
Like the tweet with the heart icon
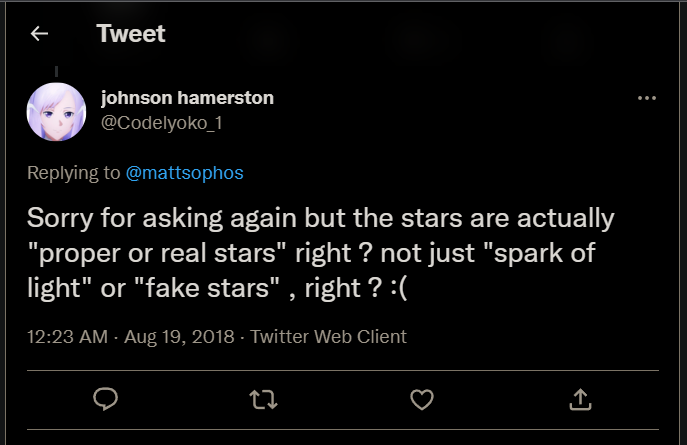(x=422, y=399)
